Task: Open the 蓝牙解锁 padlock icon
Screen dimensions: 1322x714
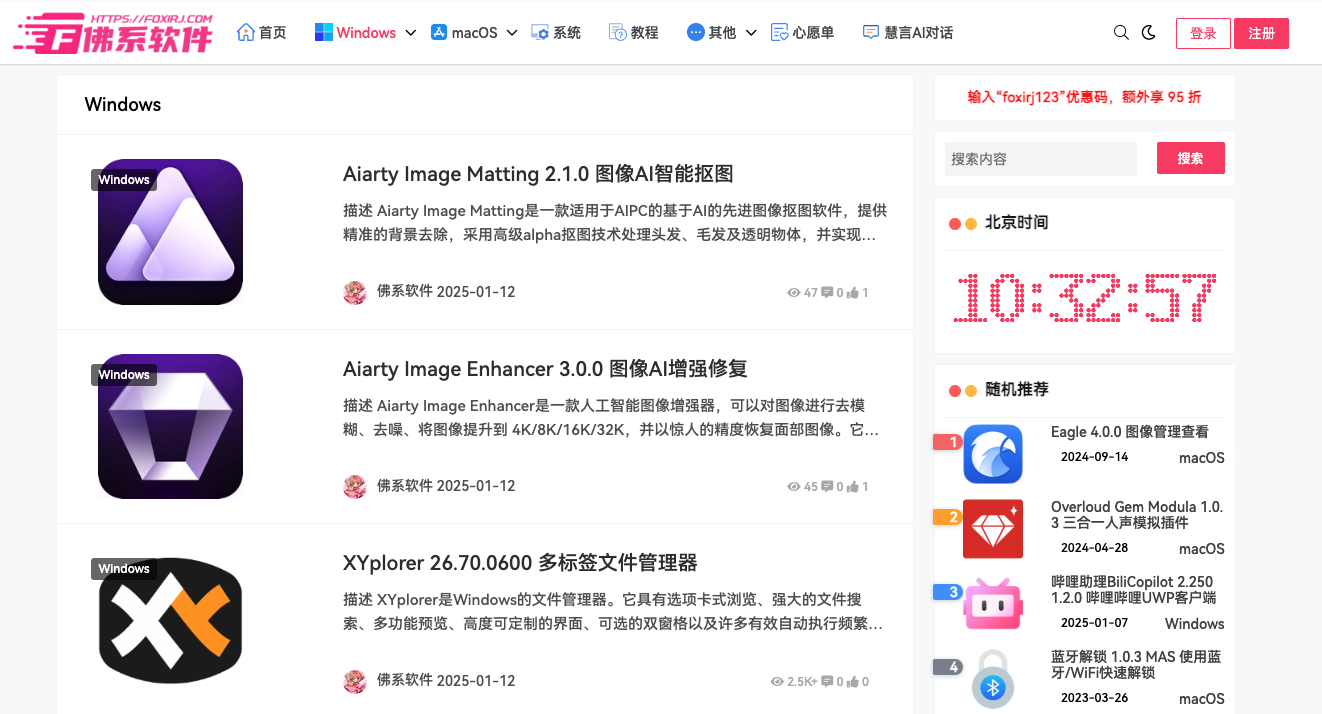Action: 993,678
